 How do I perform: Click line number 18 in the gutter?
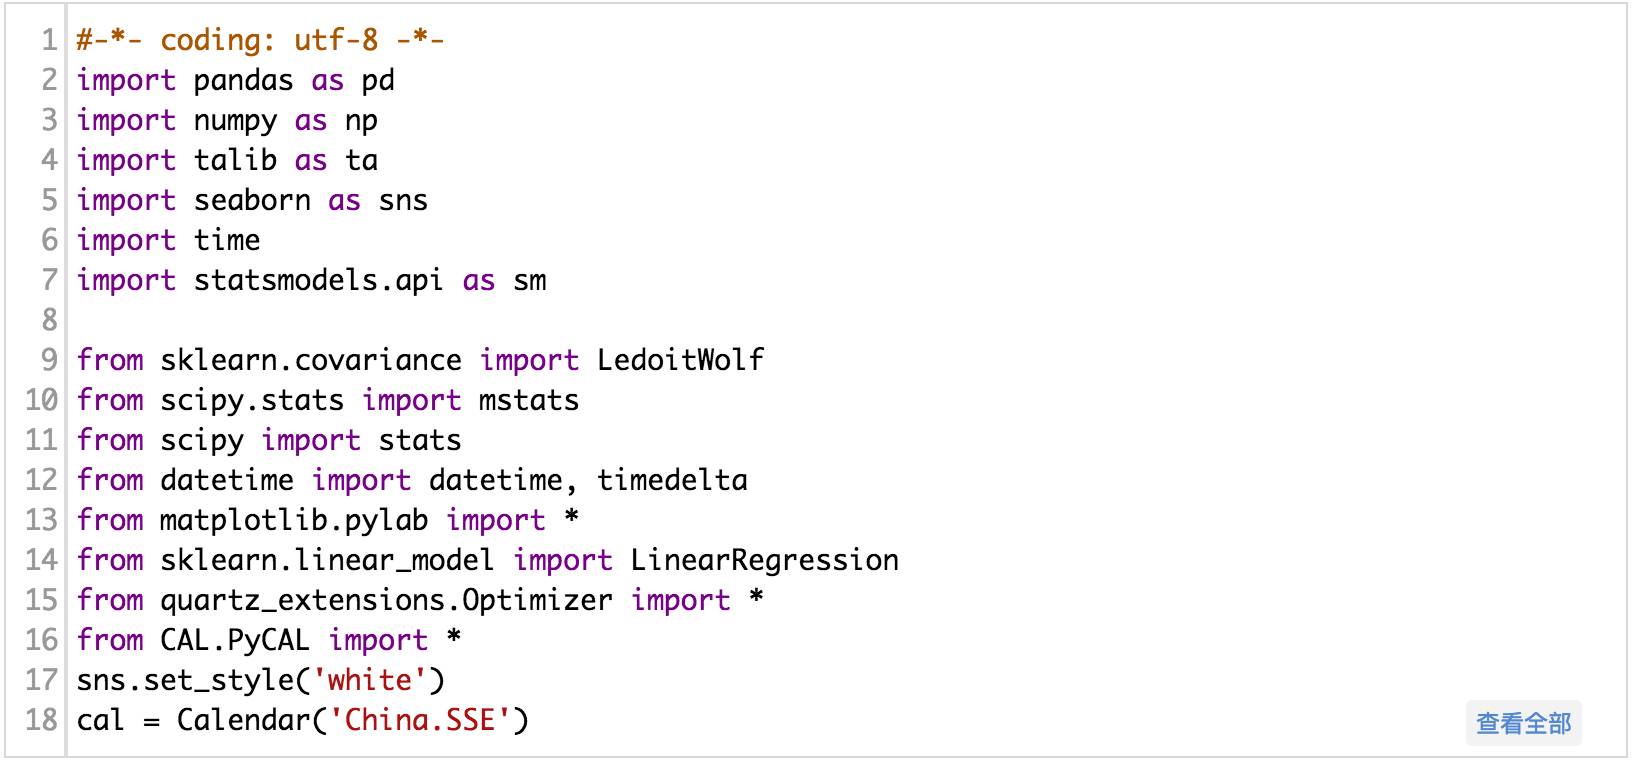point(41,720)
